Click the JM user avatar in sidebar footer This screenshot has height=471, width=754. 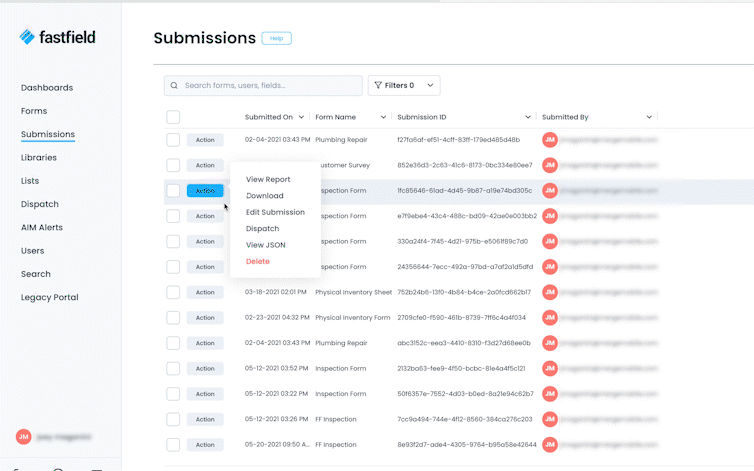[24, 437]
